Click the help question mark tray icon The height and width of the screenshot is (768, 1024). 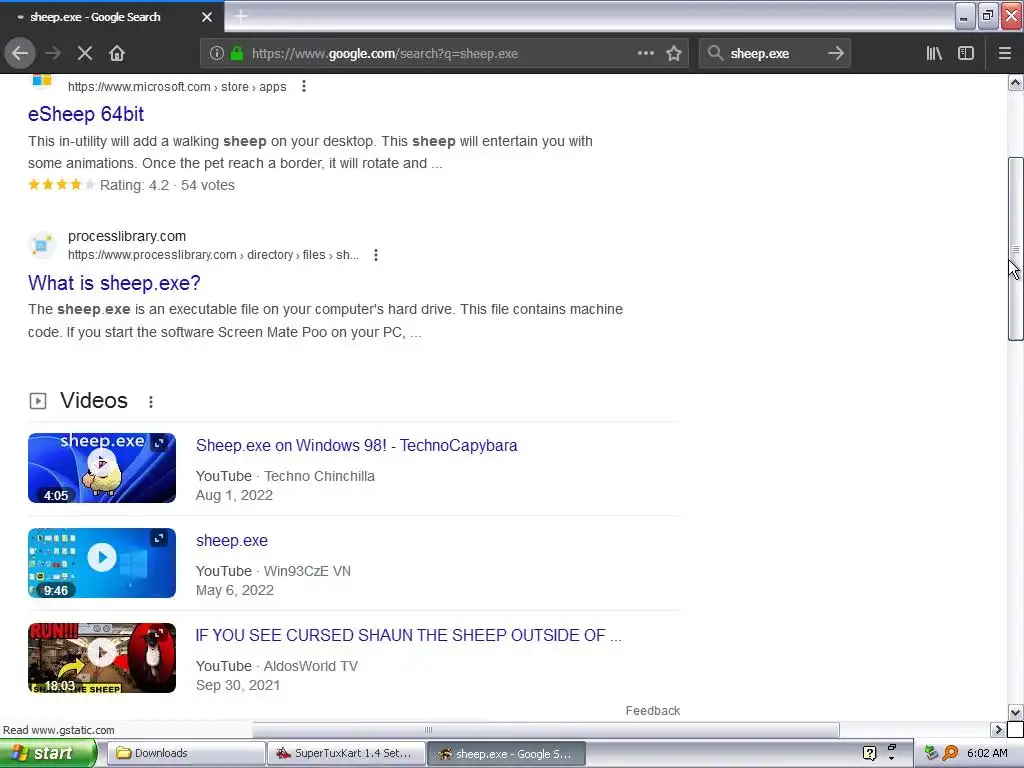[x=869, y=754]
